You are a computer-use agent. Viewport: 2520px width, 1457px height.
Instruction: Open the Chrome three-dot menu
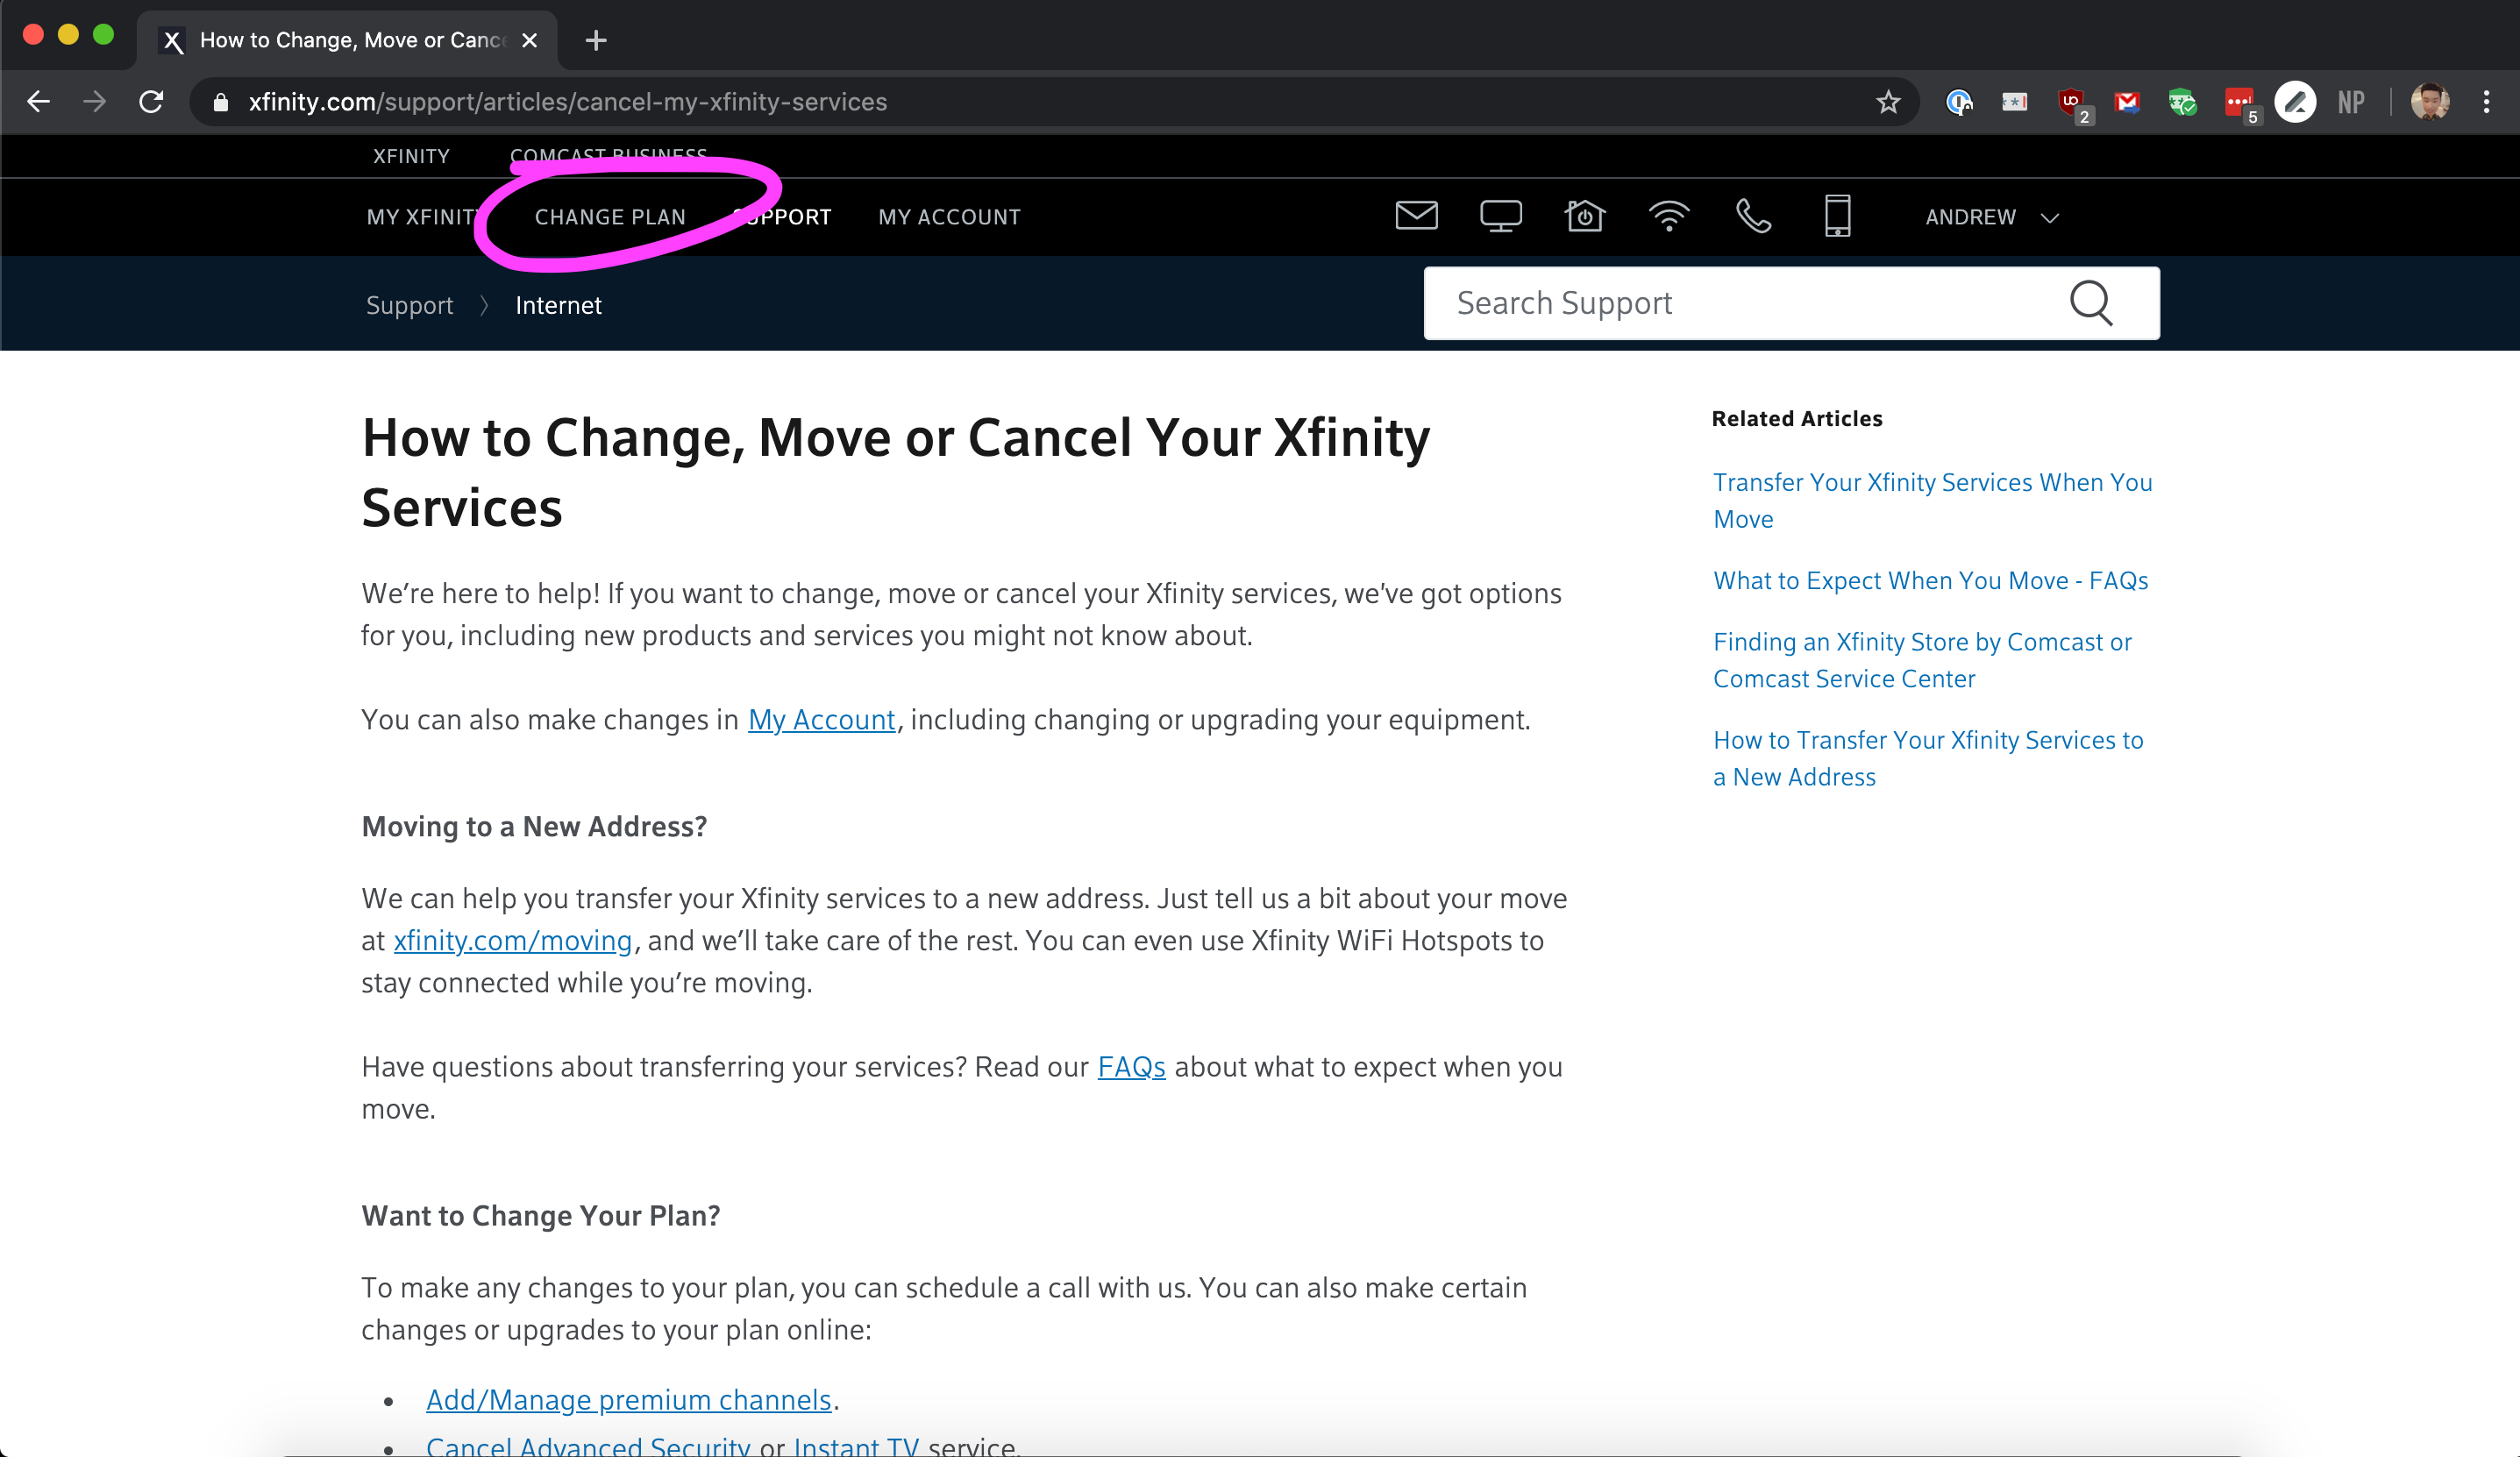pos(2486,101)
